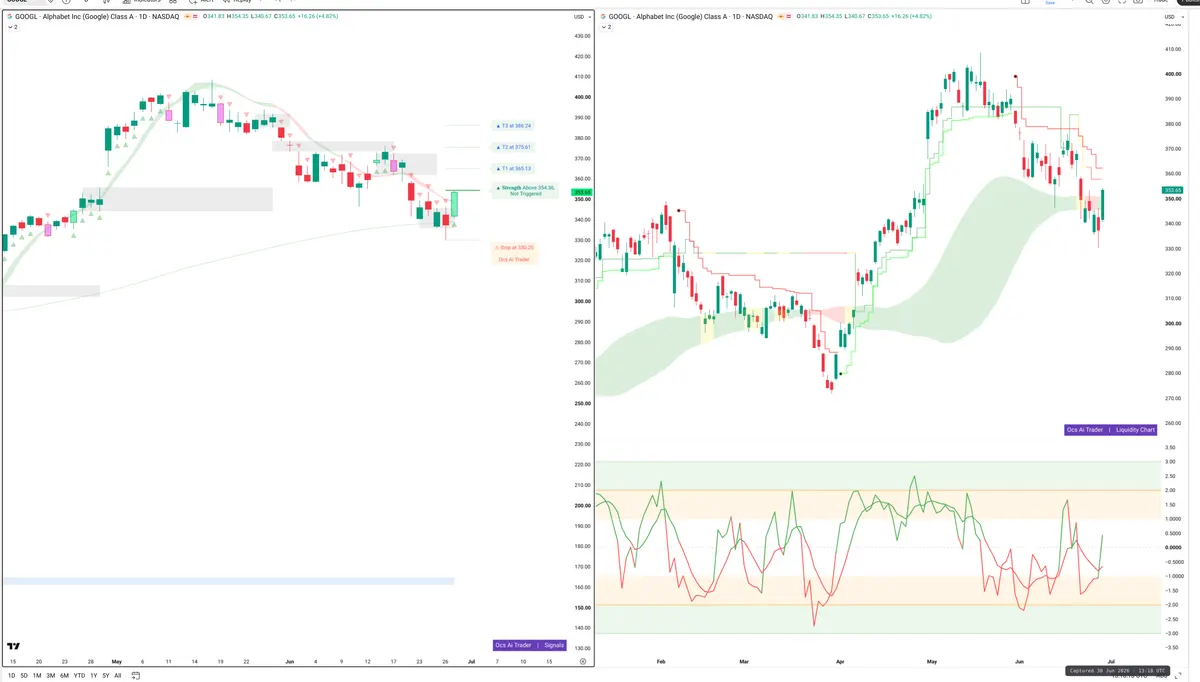The image size is (1200, 682).
Task: Open left chart axis settings gear
Action: tap(582, 661)
